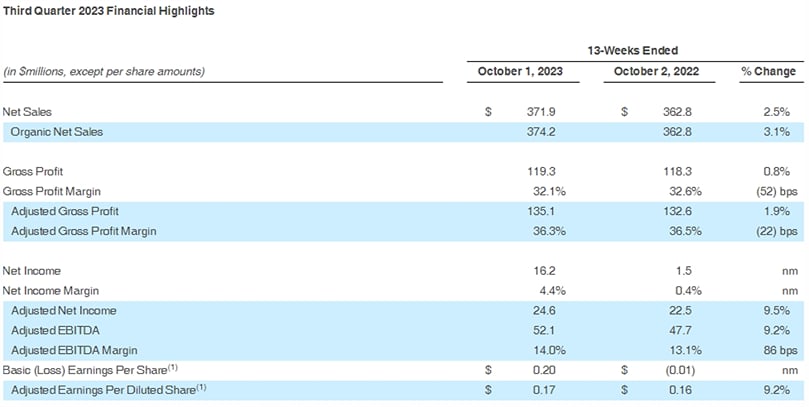The height and width of the screenshot is (407, 809).
Task: Select the 371.9 Net Sales value
Action: 541,112
